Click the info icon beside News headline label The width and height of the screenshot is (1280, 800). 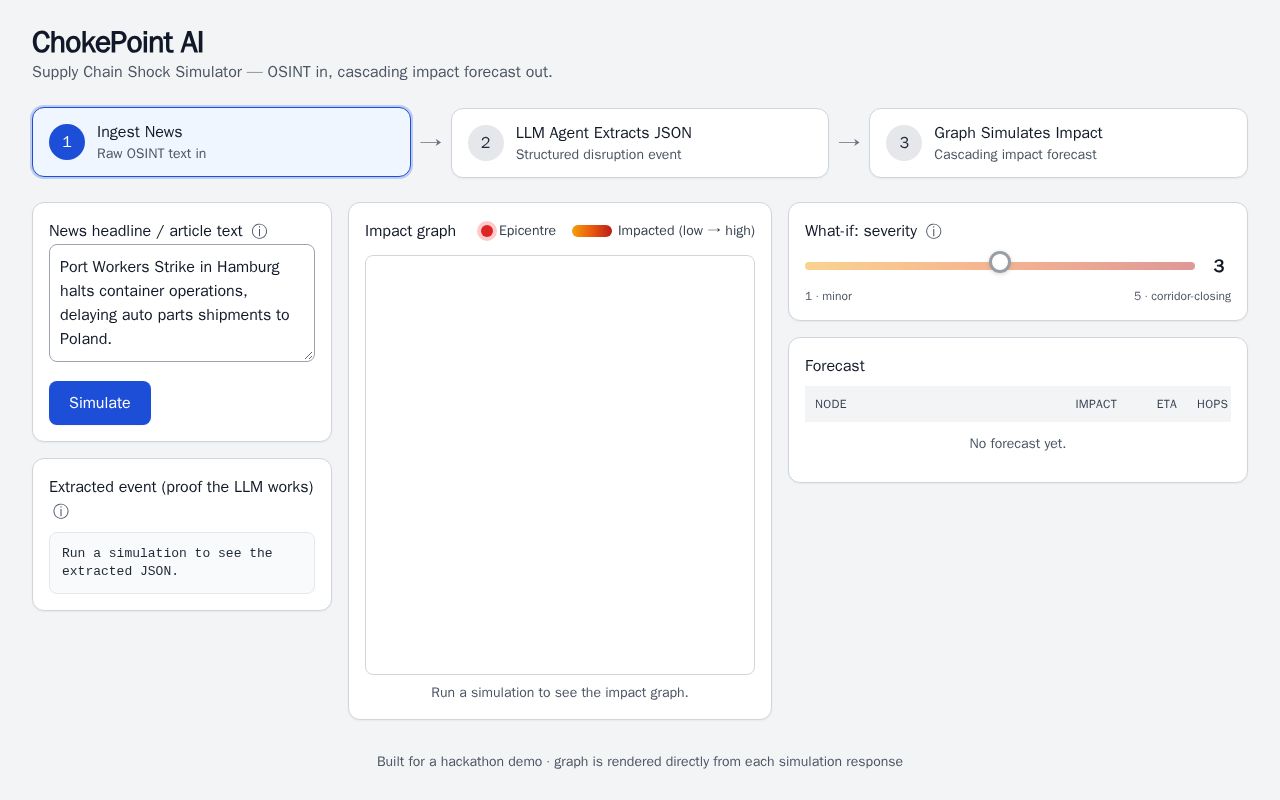pyautogui.click(x=259, y=231)
